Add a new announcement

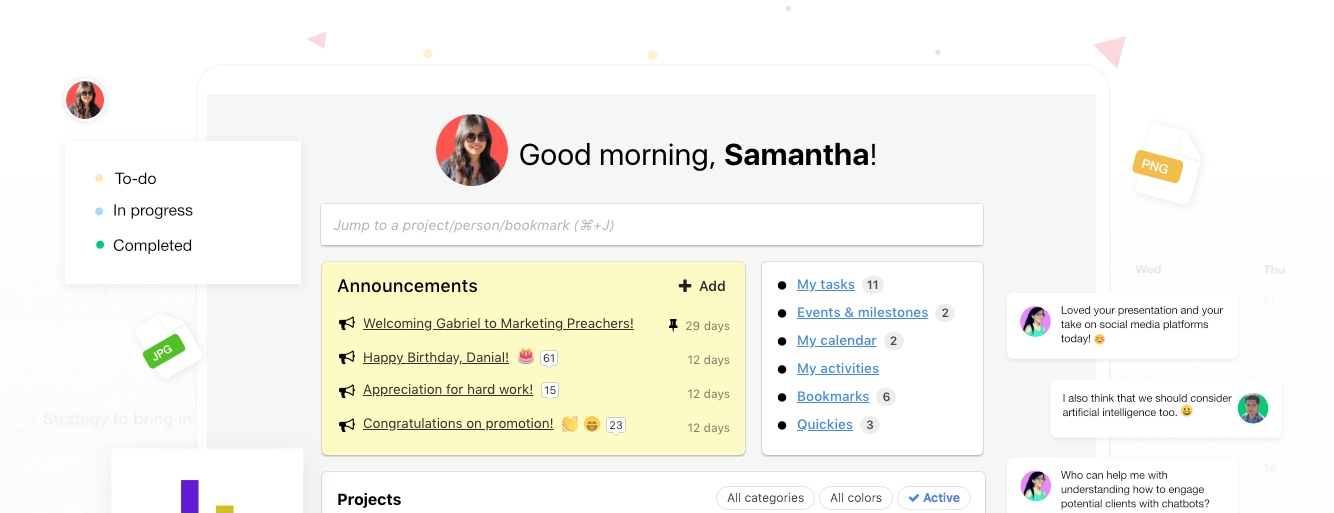click(x=702, y=286)
